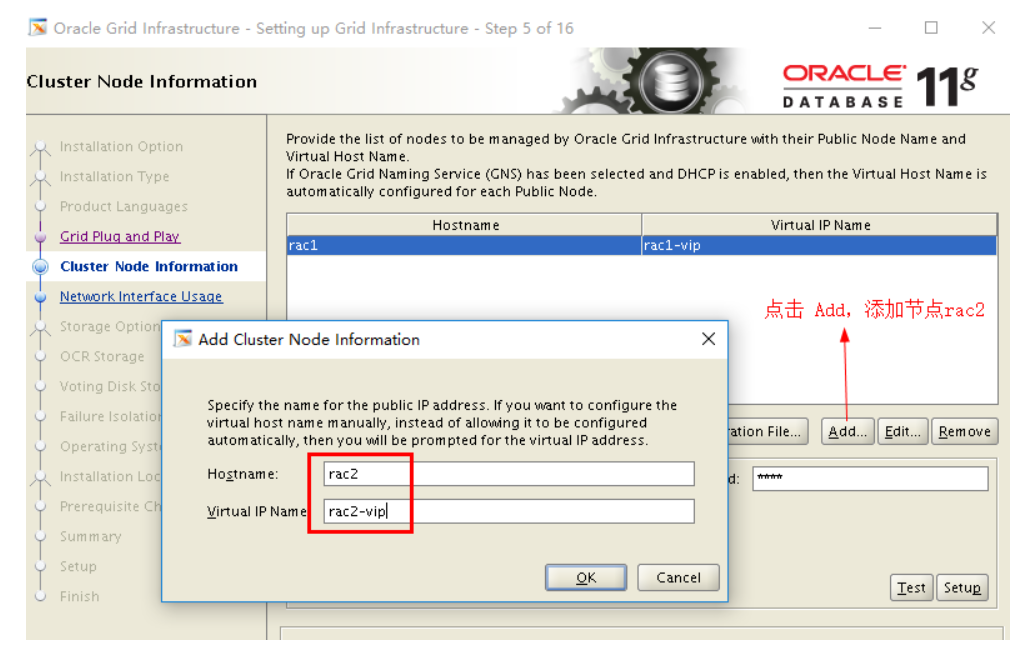Image resolution: width=1031 pixels, height=654 pixels.
Task: Click OK in Add Cluster Node dialog
Action: point(585,578)
